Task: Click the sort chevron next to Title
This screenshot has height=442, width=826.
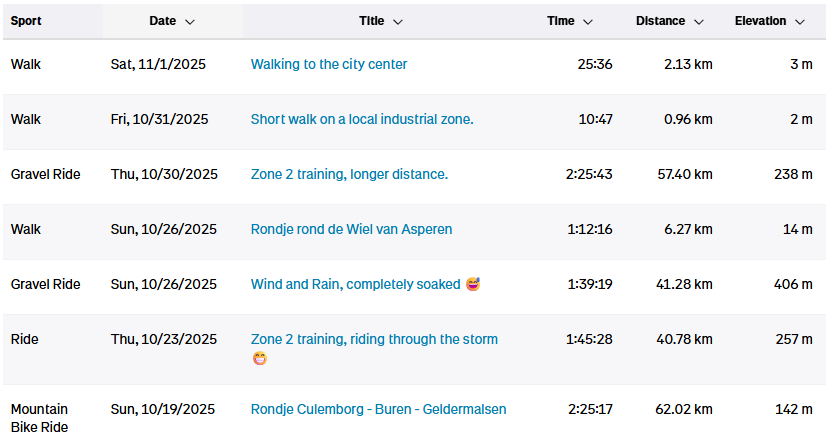Action: [398, 21]
